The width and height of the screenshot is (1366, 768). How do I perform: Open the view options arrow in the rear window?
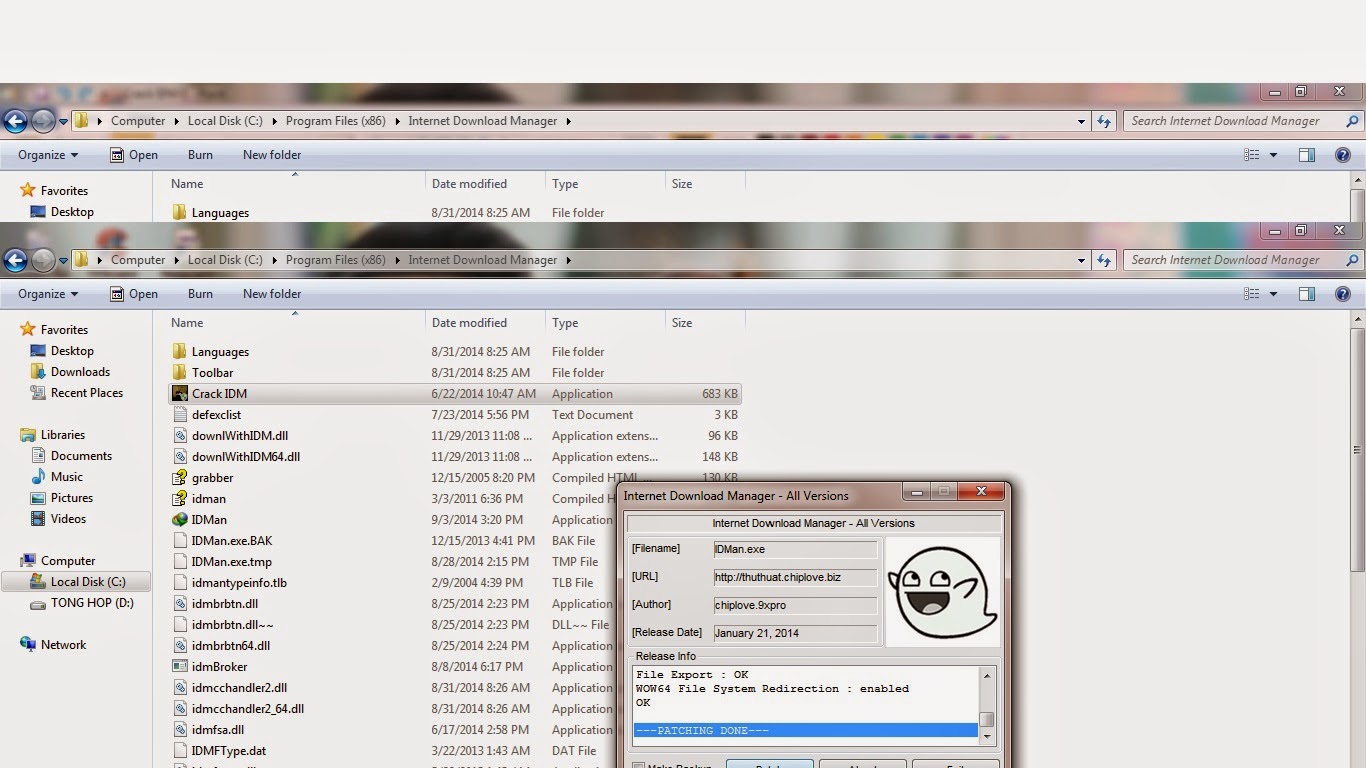[1273, 155]
